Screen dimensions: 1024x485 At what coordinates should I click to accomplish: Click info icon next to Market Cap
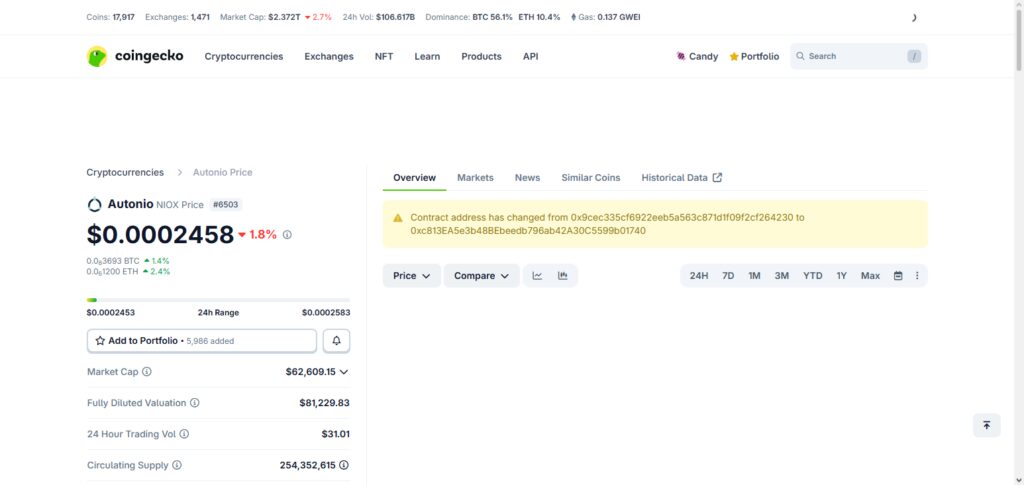pyautogui.click(x=147, y=371)
